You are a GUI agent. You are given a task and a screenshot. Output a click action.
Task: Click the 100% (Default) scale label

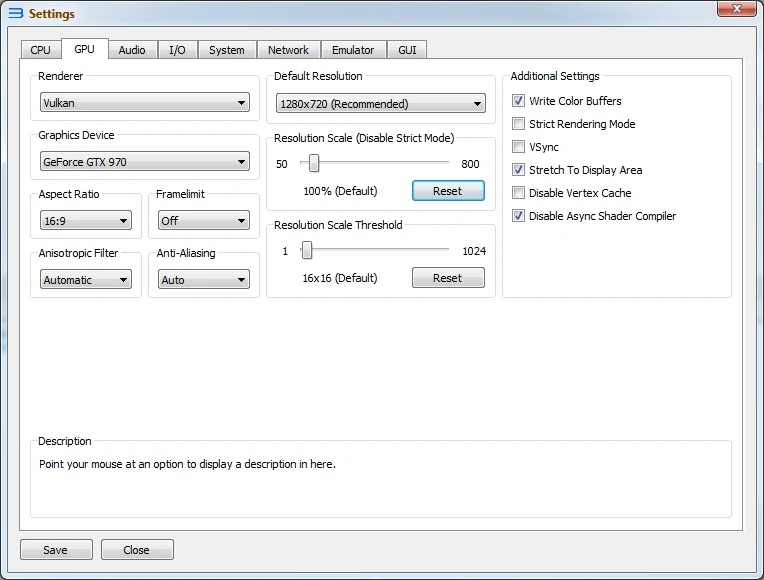click(340, 191)
